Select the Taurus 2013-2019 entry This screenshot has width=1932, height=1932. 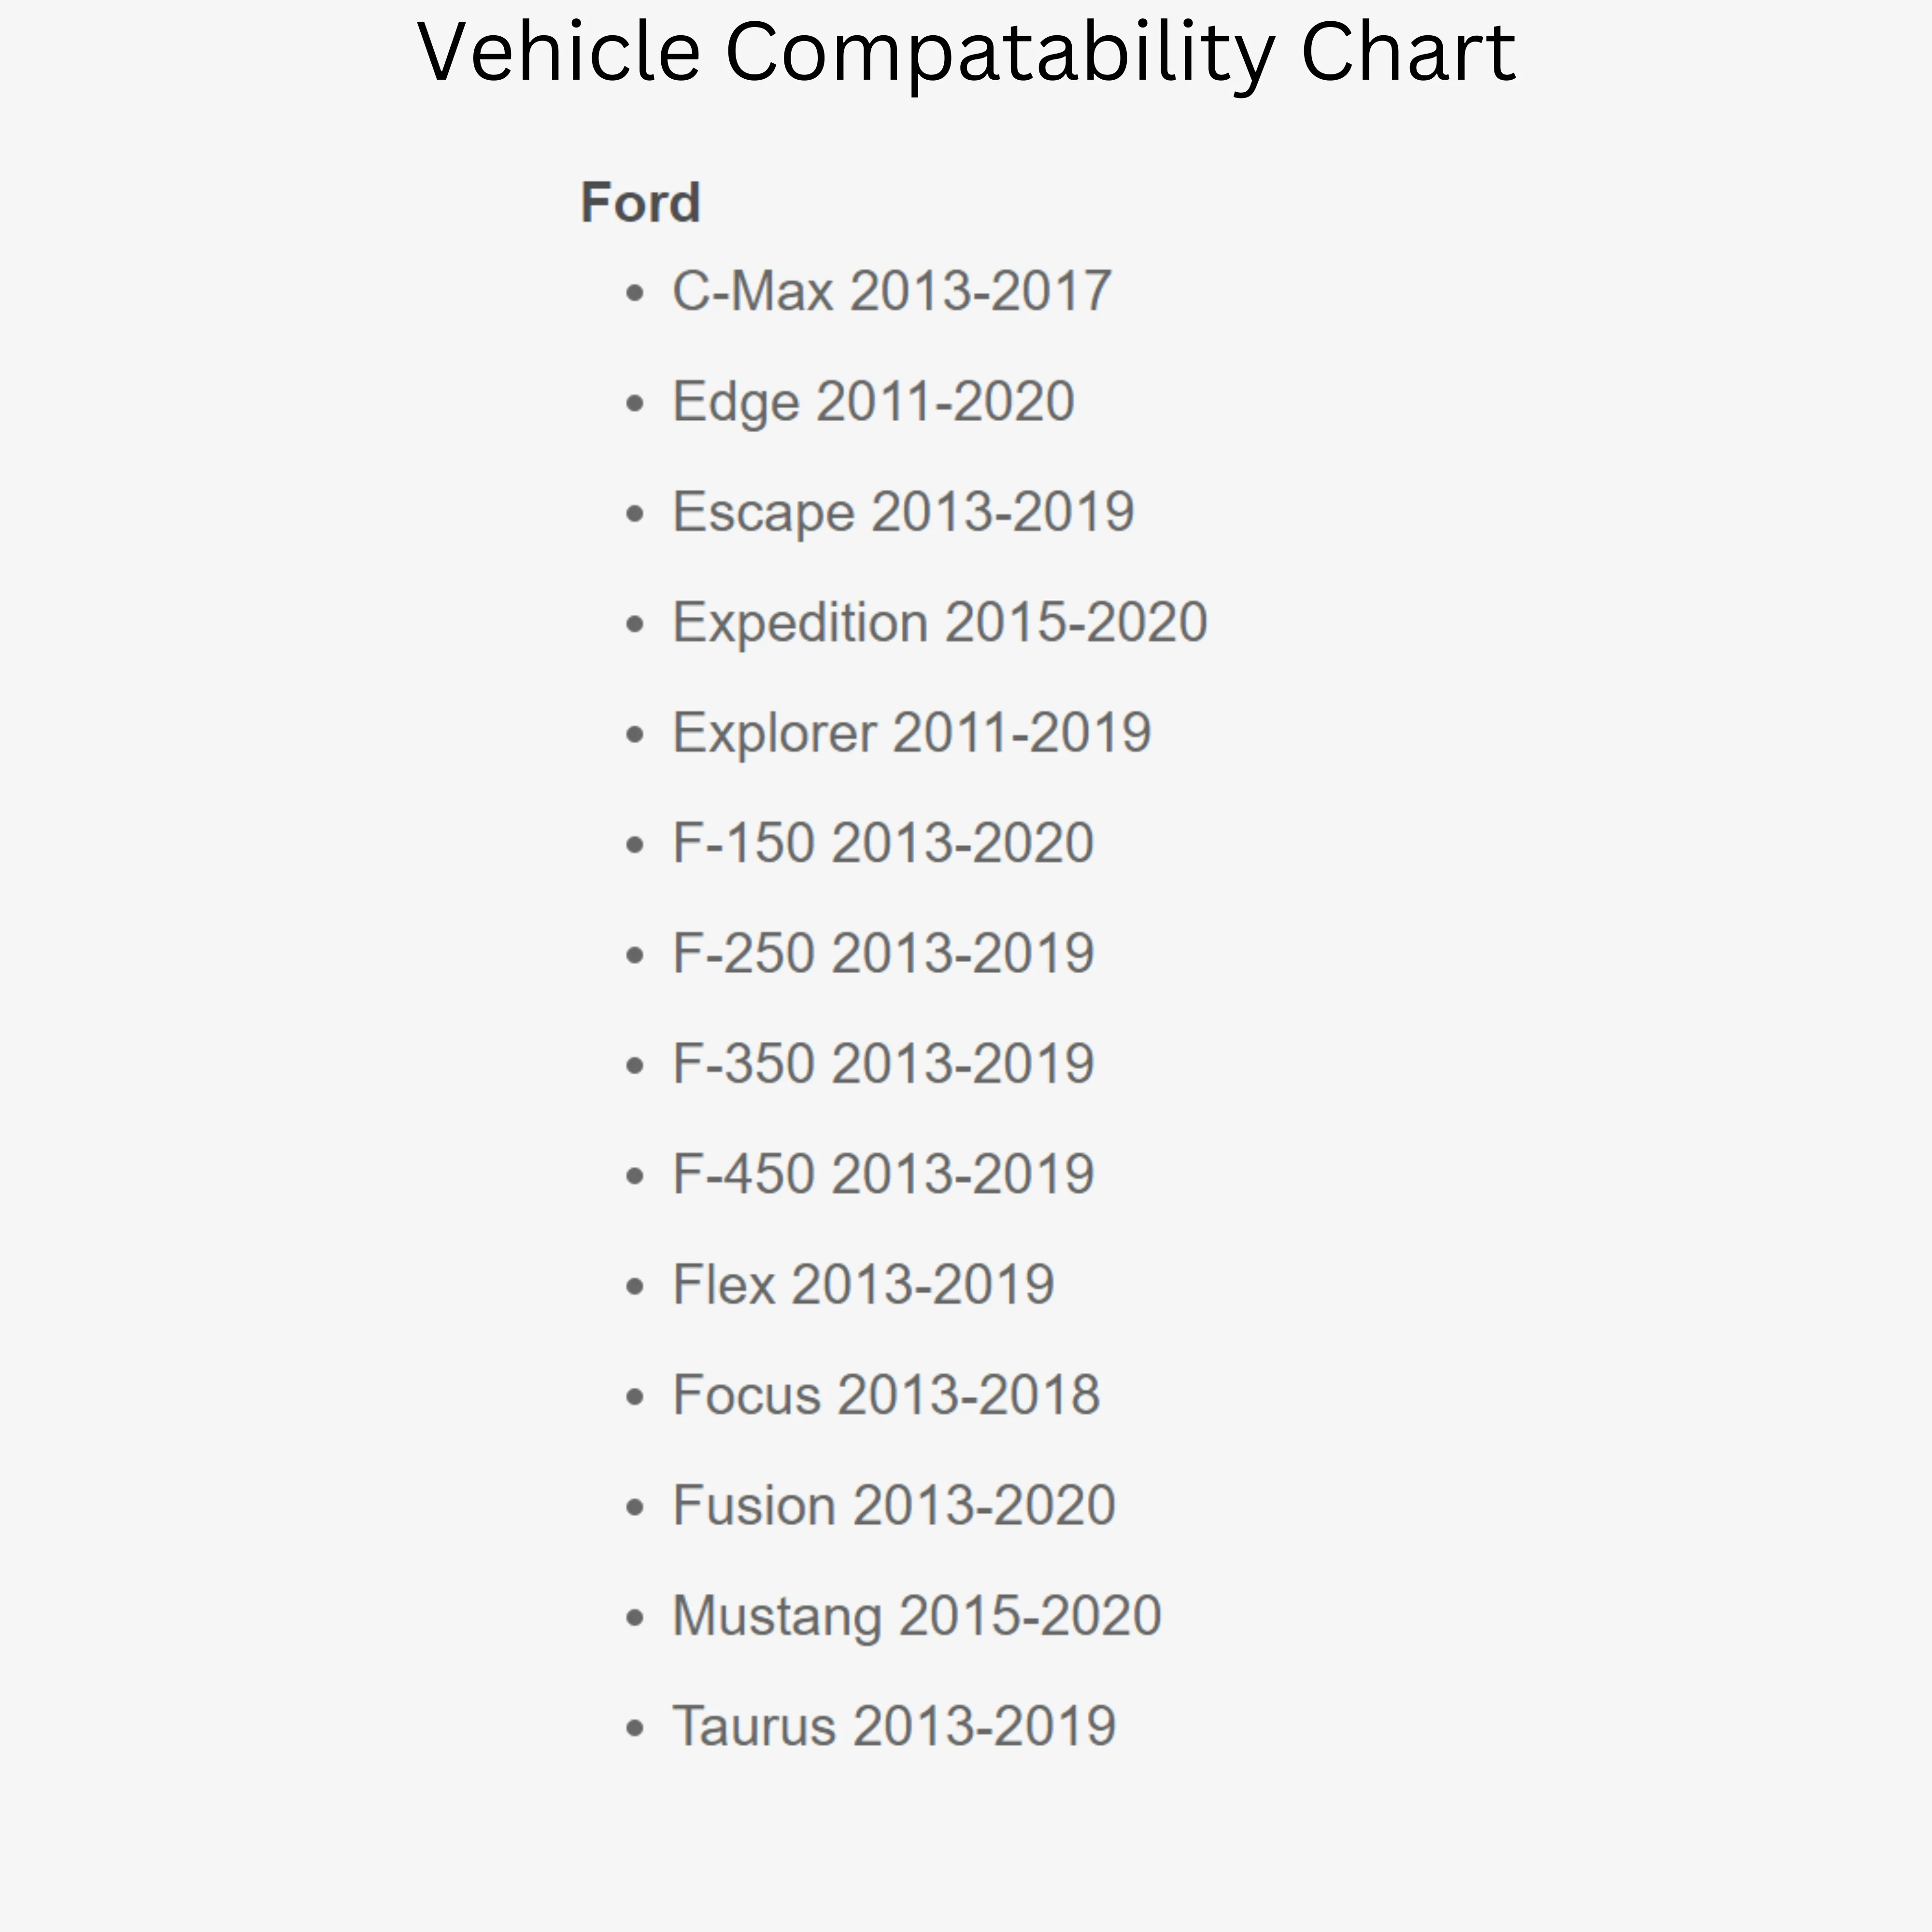(894, 1726)
